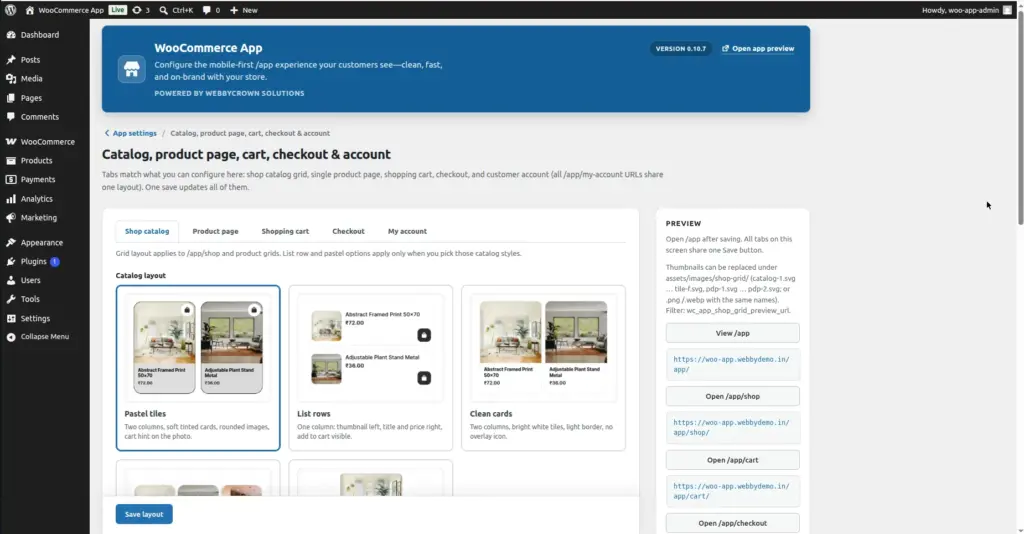Image resolution: width=1024 pixels, height=534 pixels.
Task: Click the woo-app.webbydemo.in/app/ URL
Action: (731, 364)
